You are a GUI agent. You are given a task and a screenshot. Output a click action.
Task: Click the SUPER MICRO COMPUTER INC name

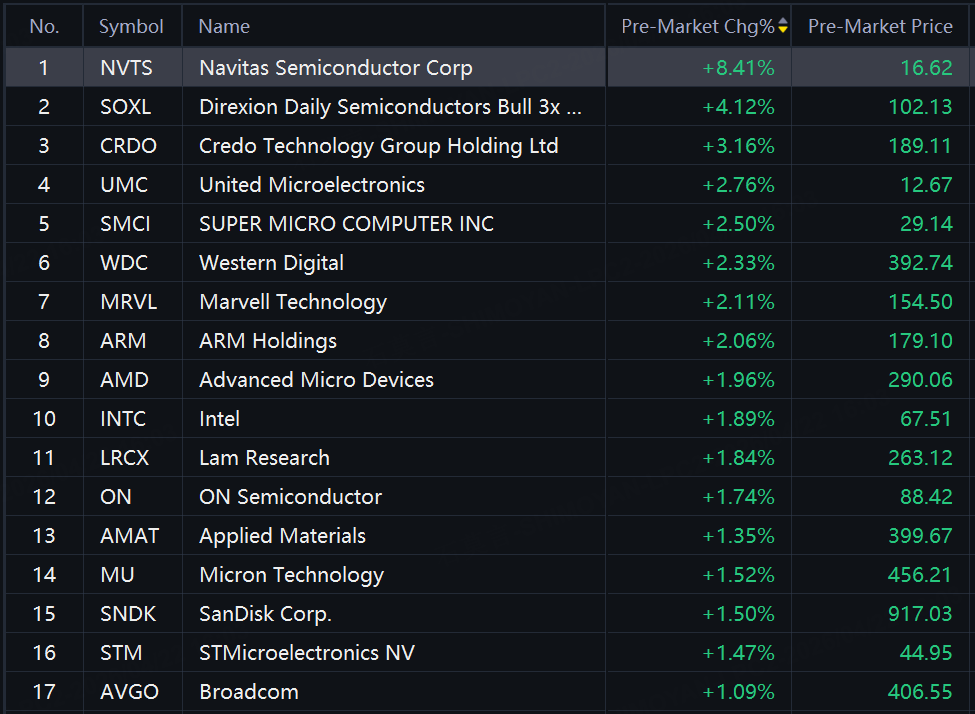click(x=346, y=224)
